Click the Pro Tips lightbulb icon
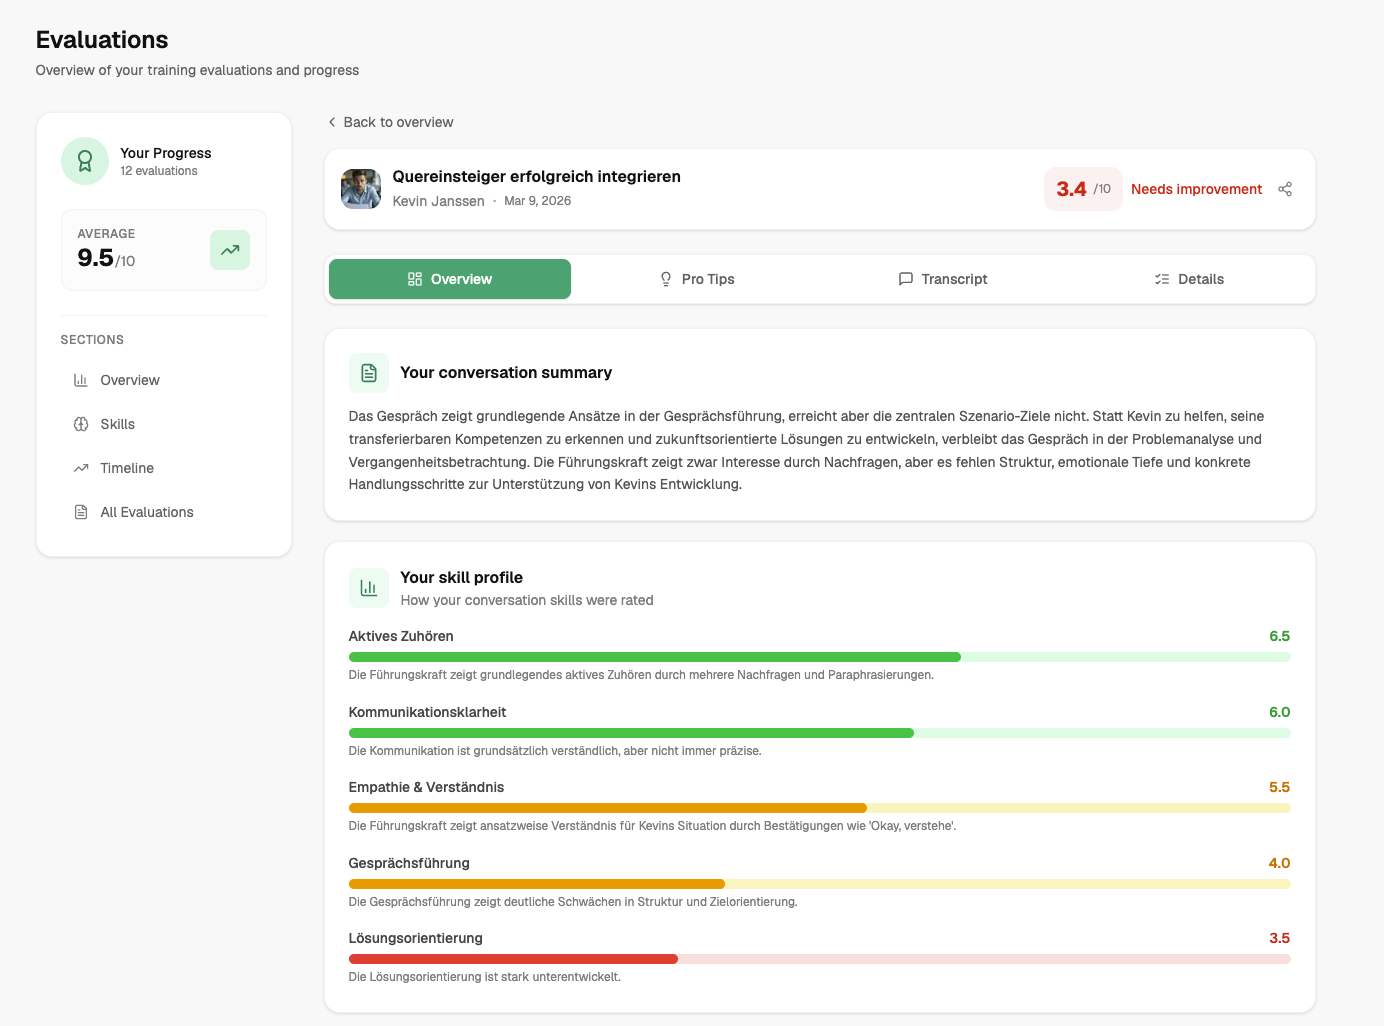Viewport: 1384px width, 1026px height. pos(666,279)
